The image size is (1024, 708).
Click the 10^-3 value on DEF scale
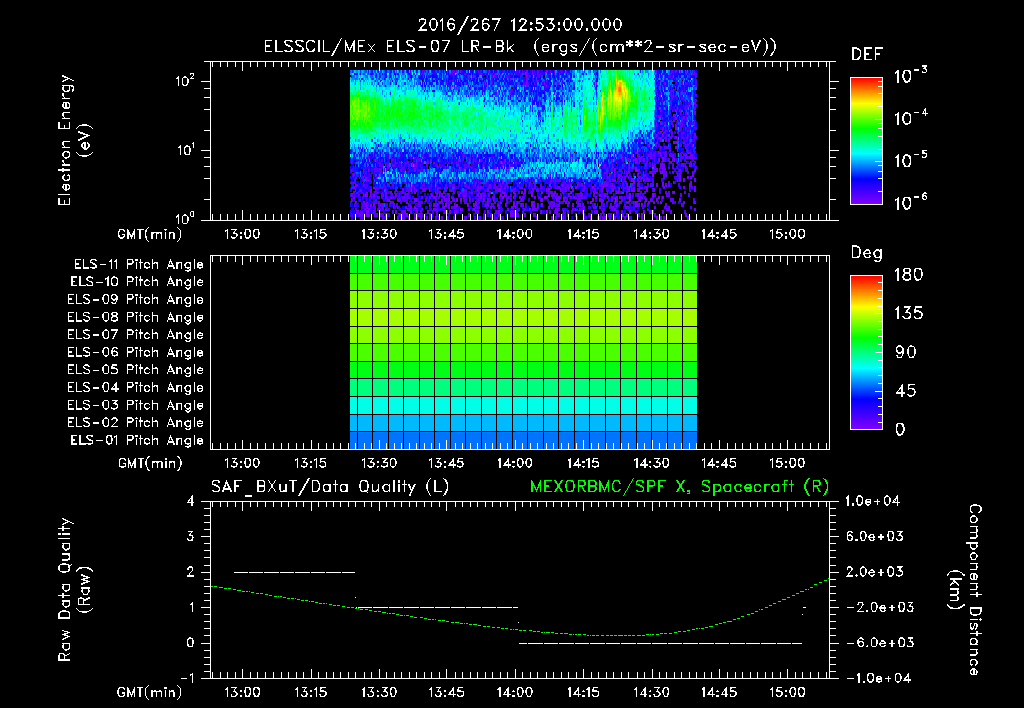point(910,76)
